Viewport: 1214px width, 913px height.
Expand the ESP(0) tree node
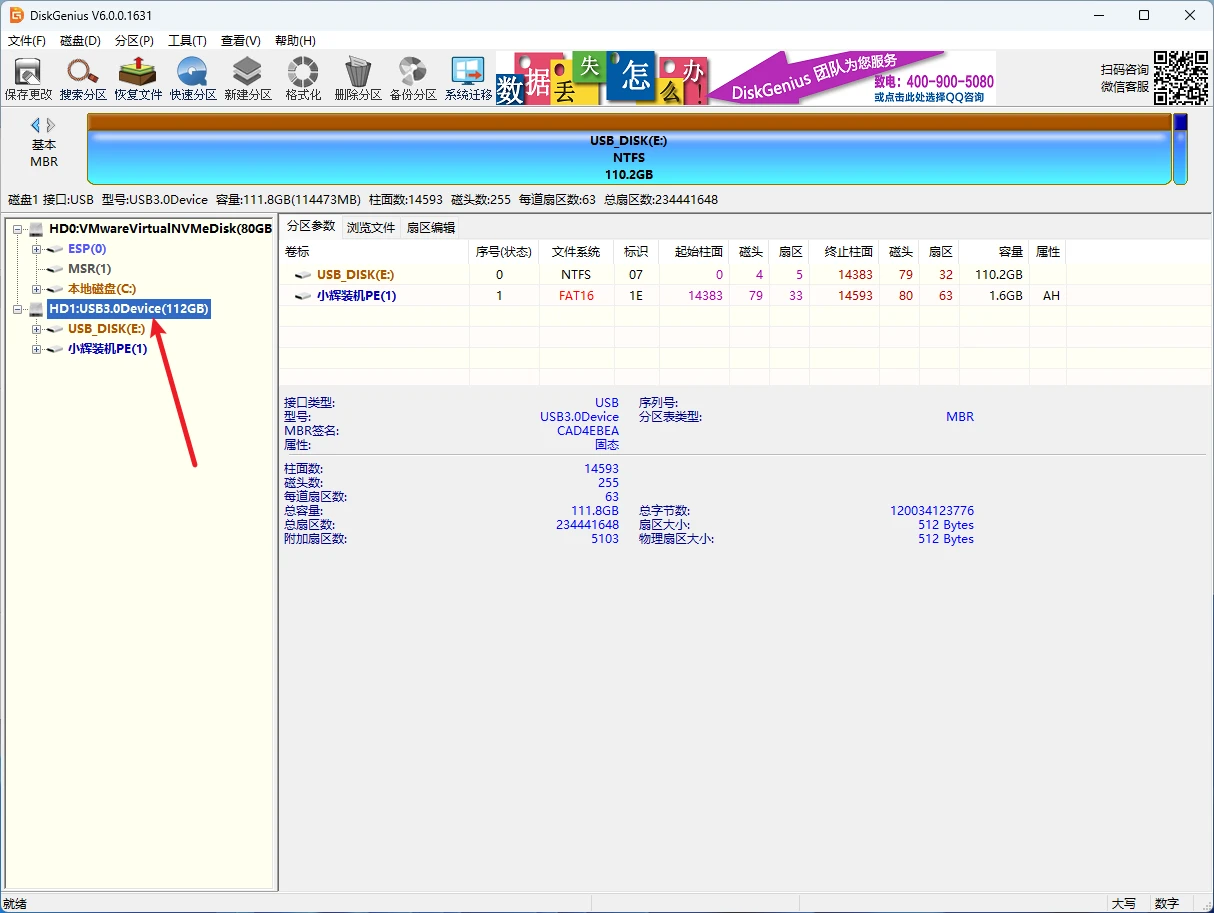pyautogui.click(x=37, y=249)
